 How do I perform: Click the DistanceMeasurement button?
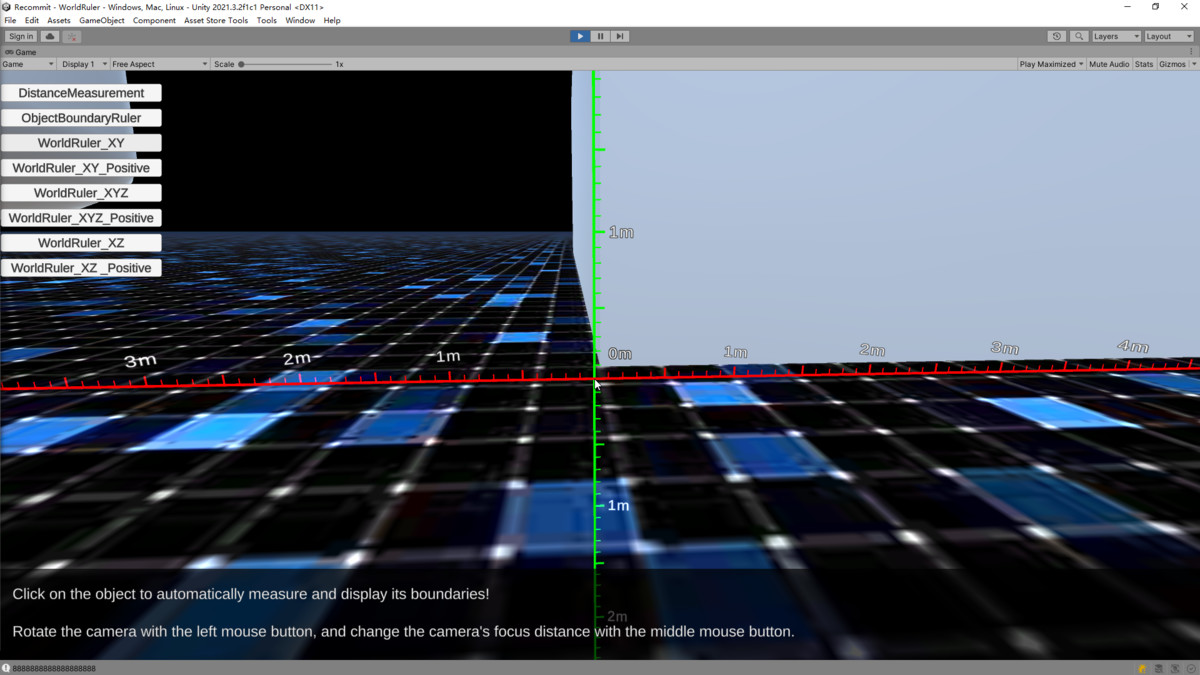coord(81,93)
